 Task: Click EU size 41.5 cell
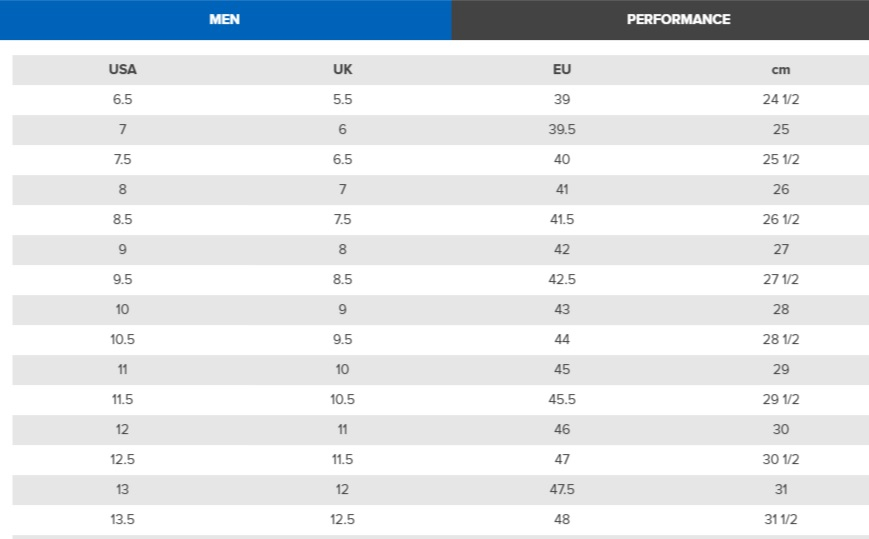pyautogui.click(x=562, y=219)
